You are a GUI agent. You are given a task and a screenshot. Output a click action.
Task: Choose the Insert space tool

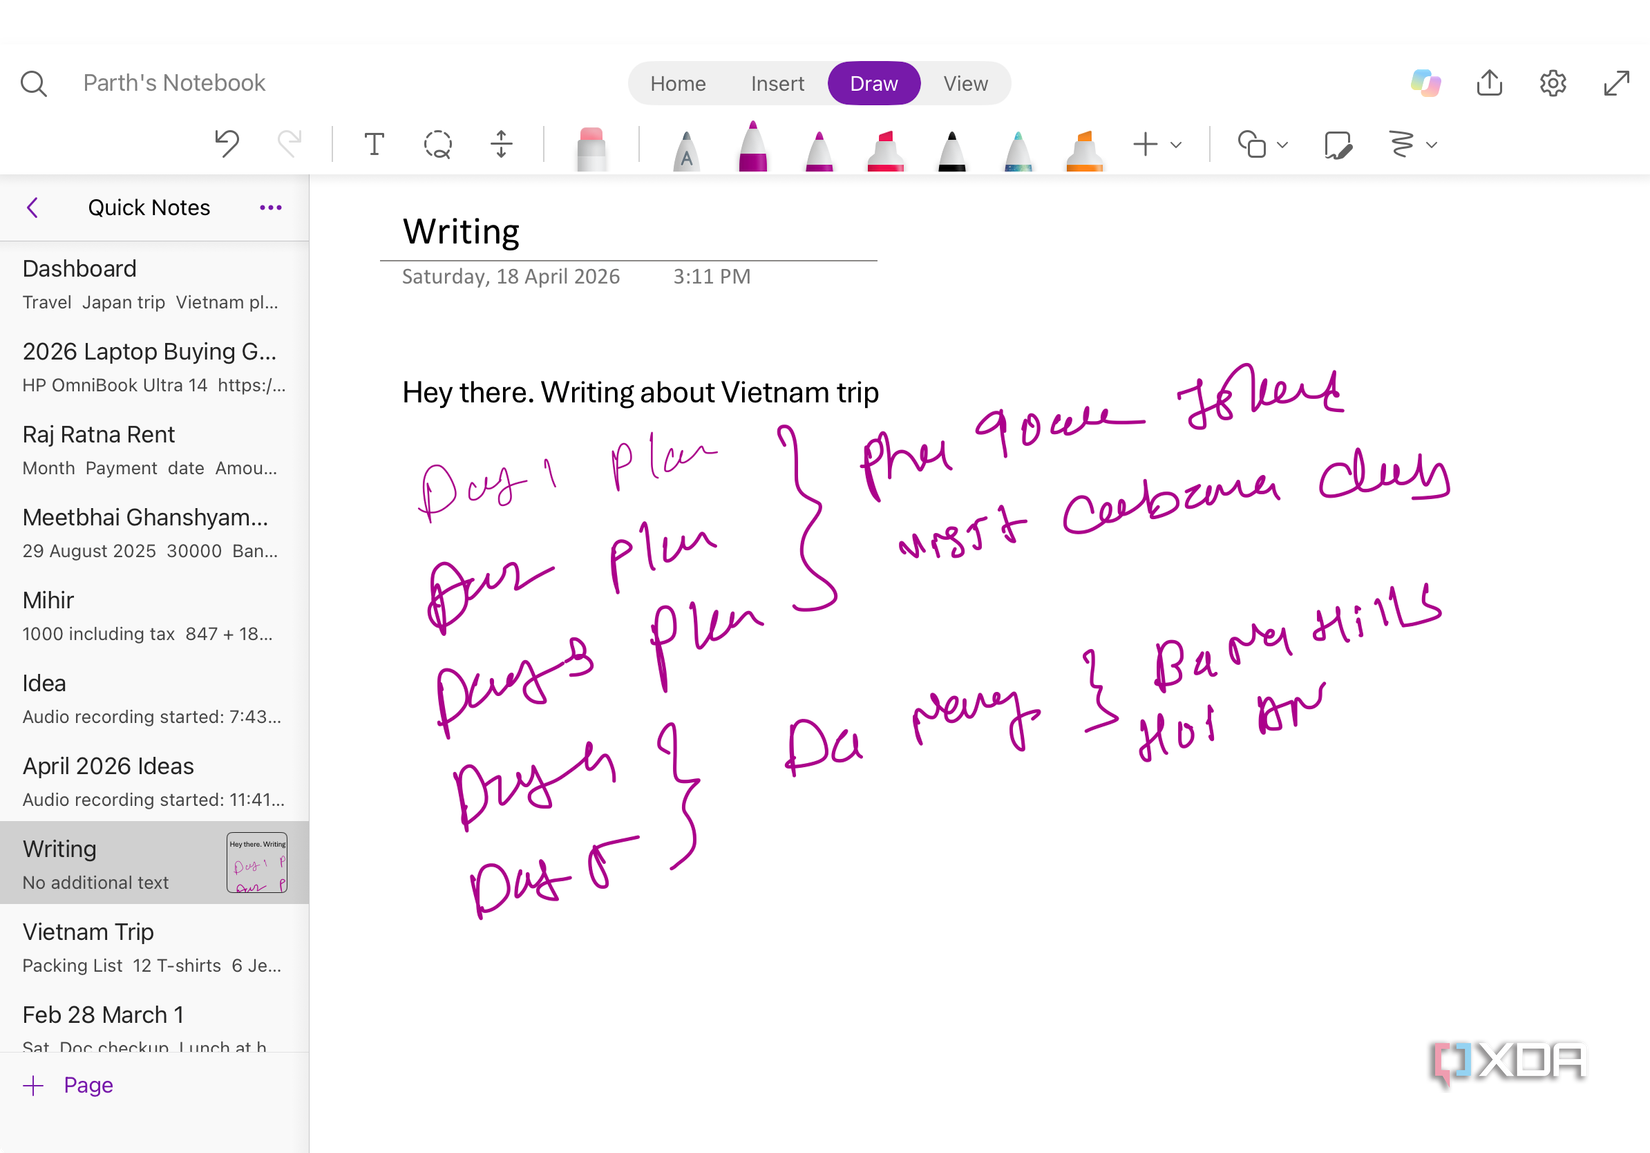click(502, 145)
